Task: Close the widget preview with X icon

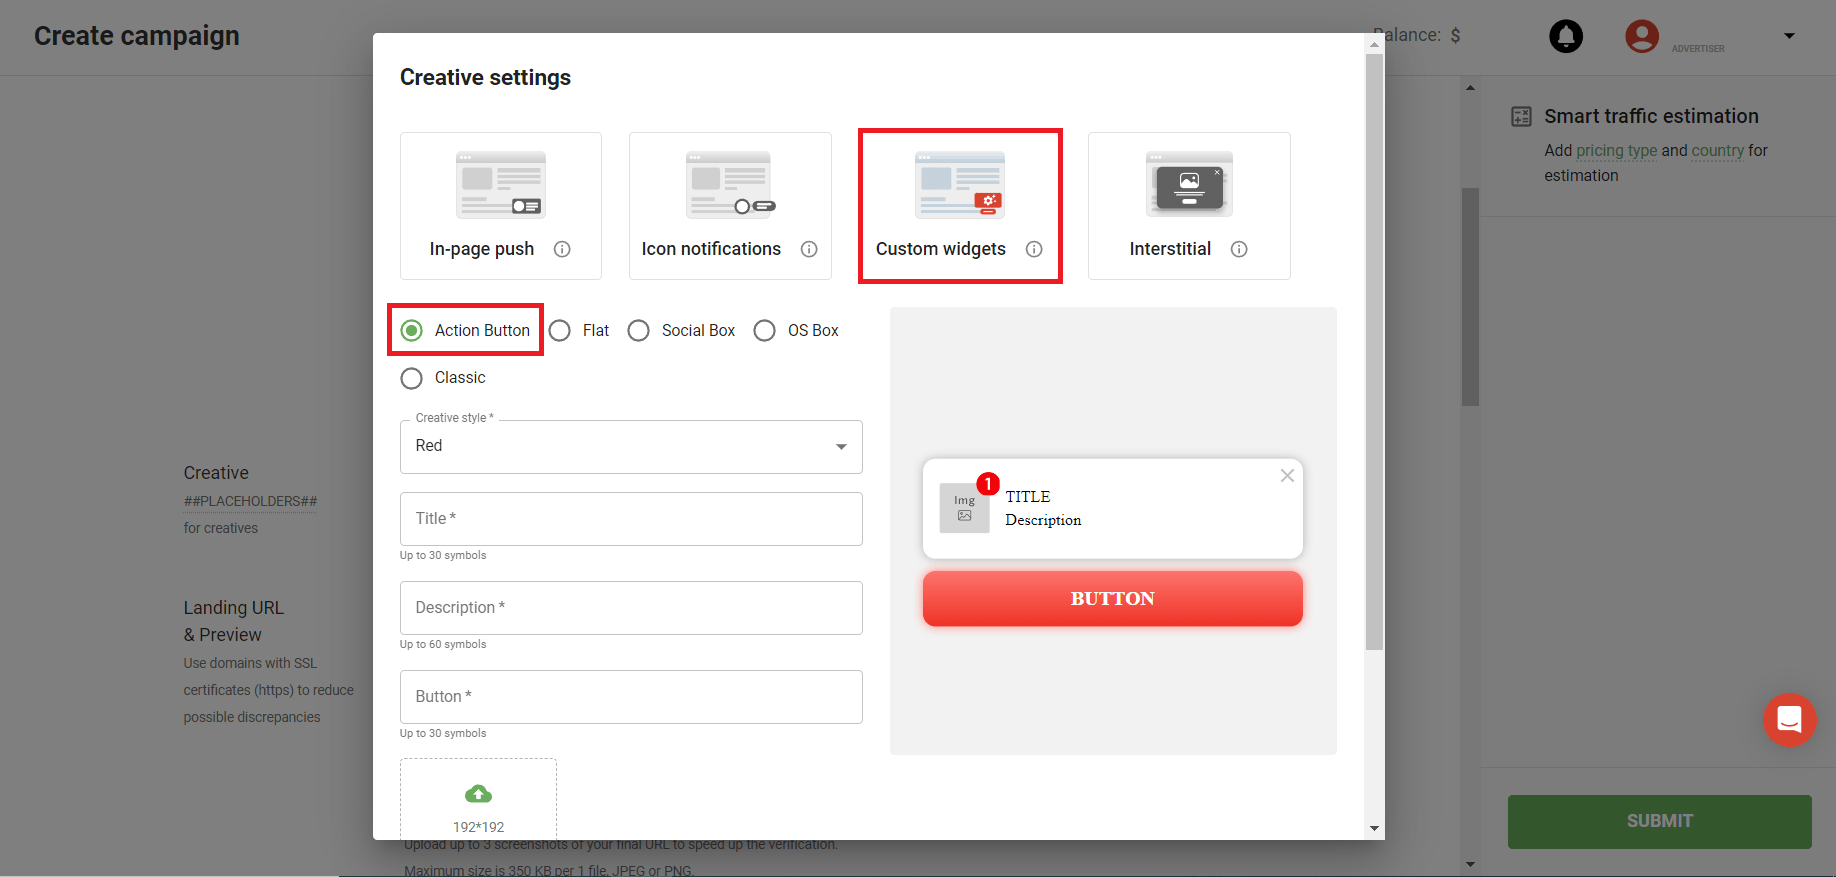Action: coord(1287,476)
